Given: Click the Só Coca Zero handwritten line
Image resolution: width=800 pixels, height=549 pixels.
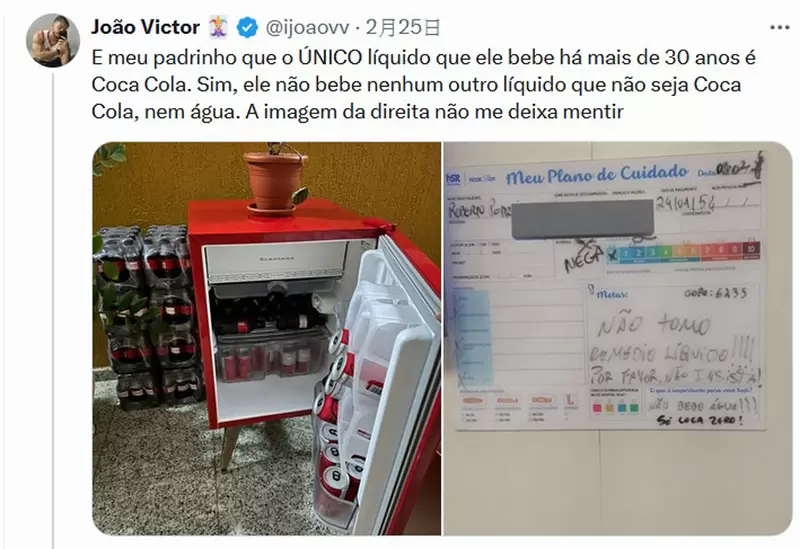Looking at the screenshot, I should pyautogui.click(x=699, y=420).
